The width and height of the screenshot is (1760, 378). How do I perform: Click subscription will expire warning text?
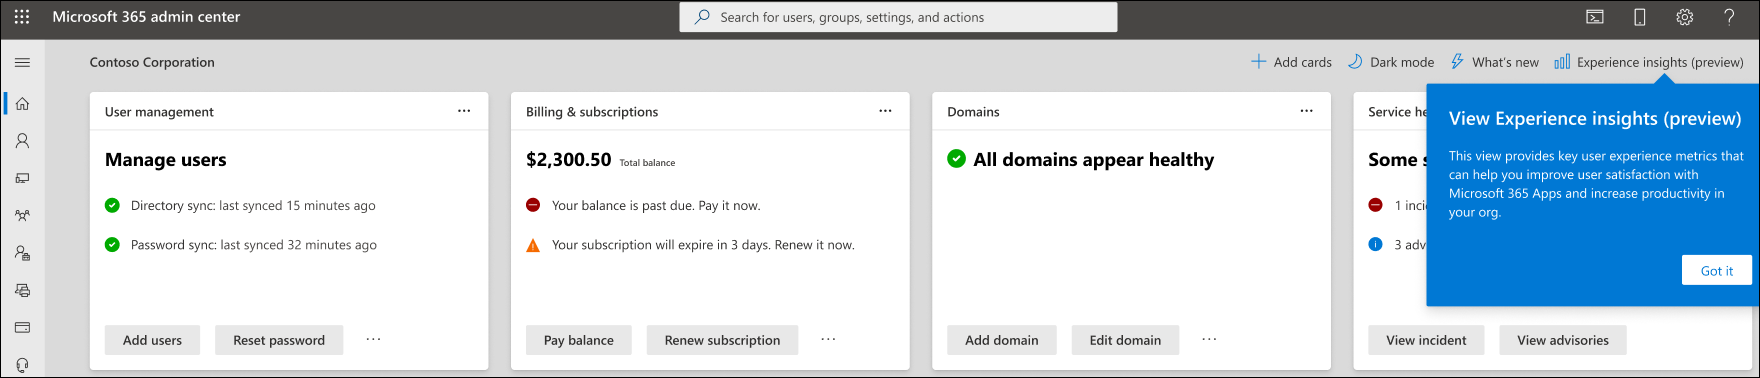pyautogui.click(x=703, y=244)
